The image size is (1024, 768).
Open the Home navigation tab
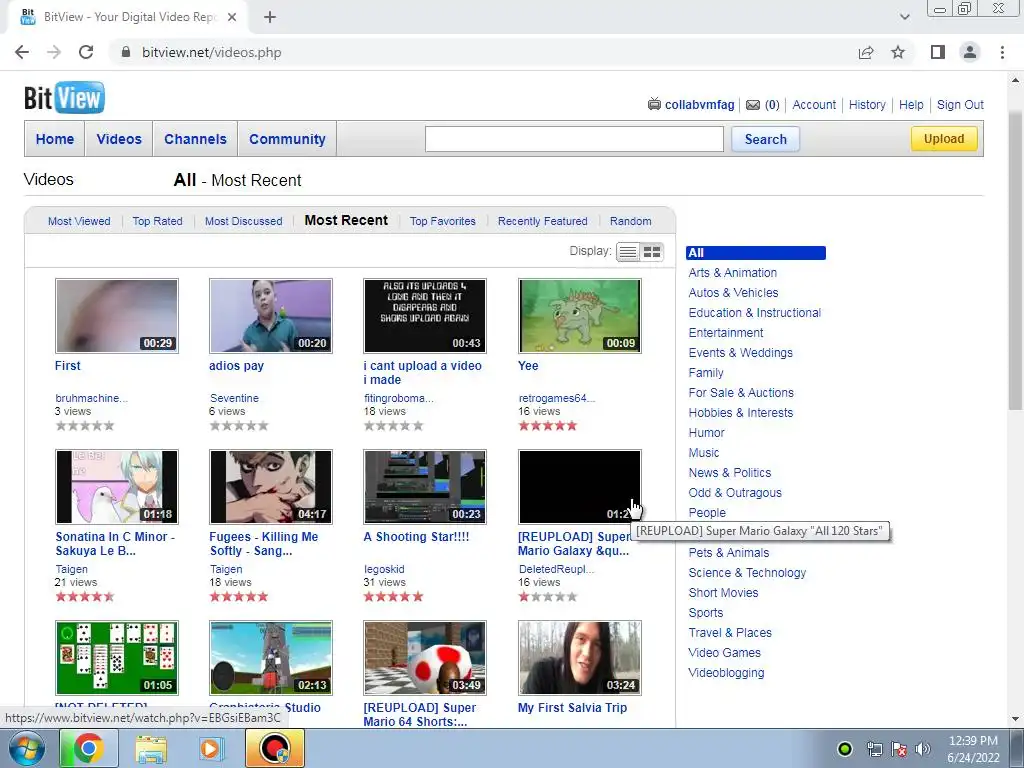point(55,139)
